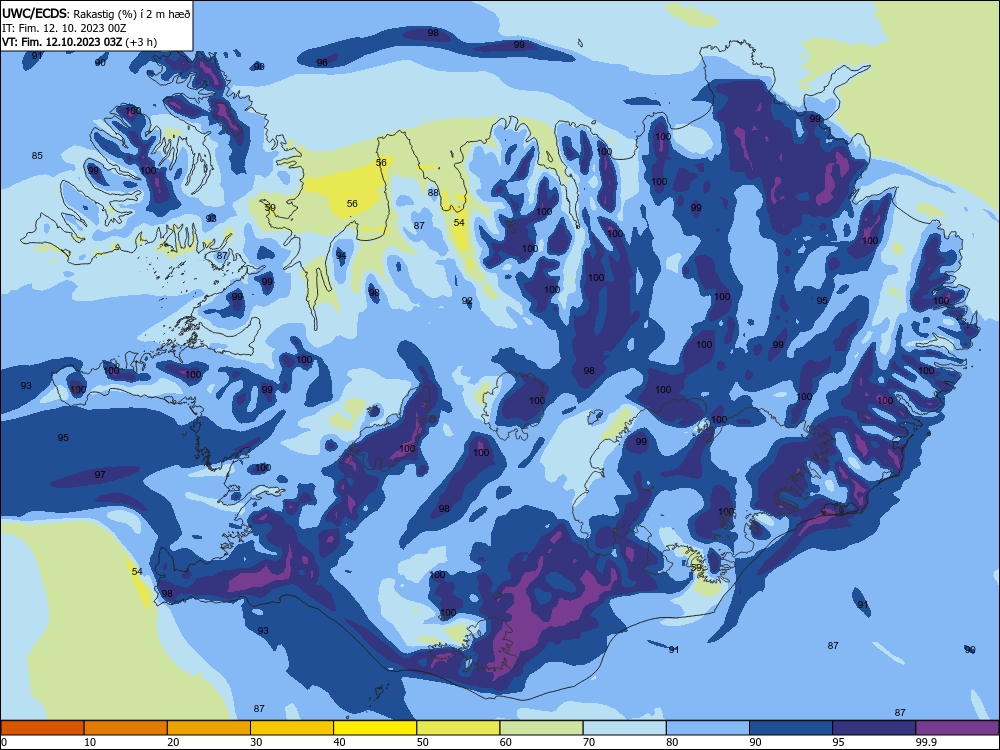Click the '92' humidity value on the map
Image resolution: width=1000 pixels, height=750 pixels.
pos(467,301)
